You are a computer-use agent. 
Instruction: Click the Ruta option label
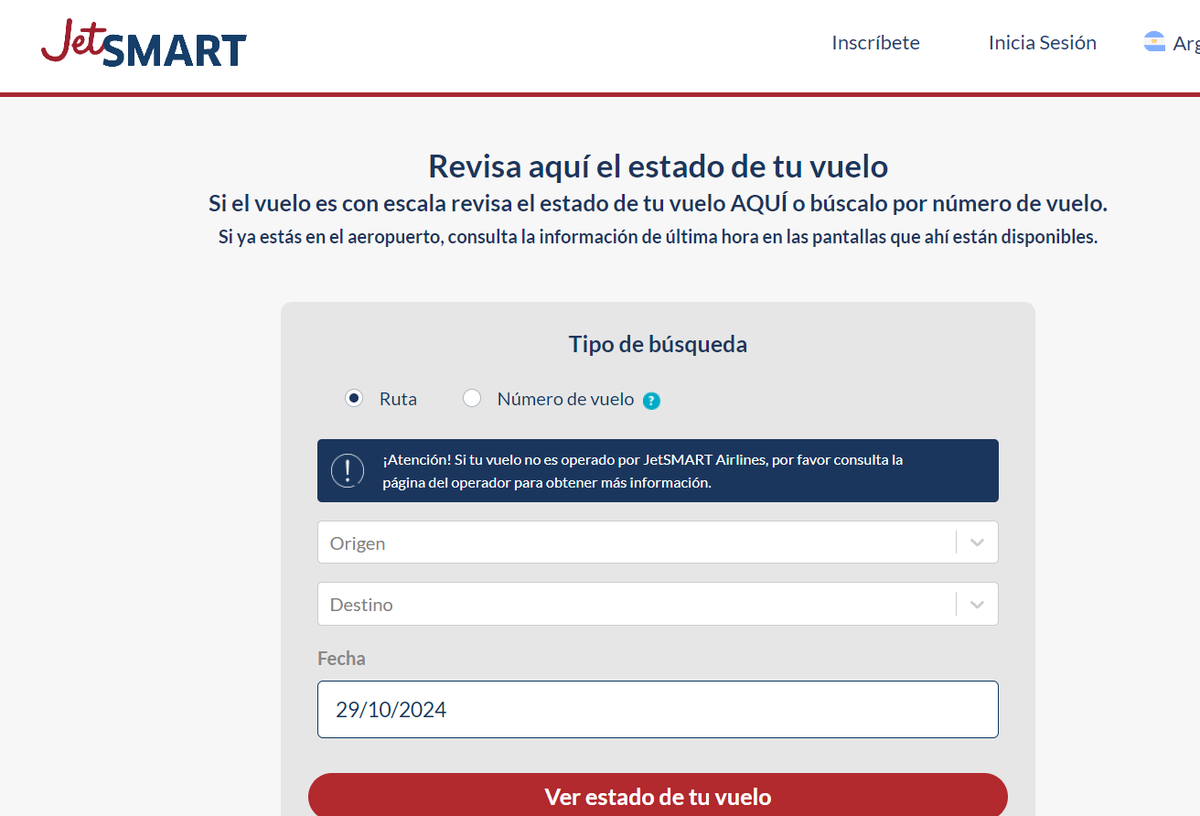[x=398, y=399]
